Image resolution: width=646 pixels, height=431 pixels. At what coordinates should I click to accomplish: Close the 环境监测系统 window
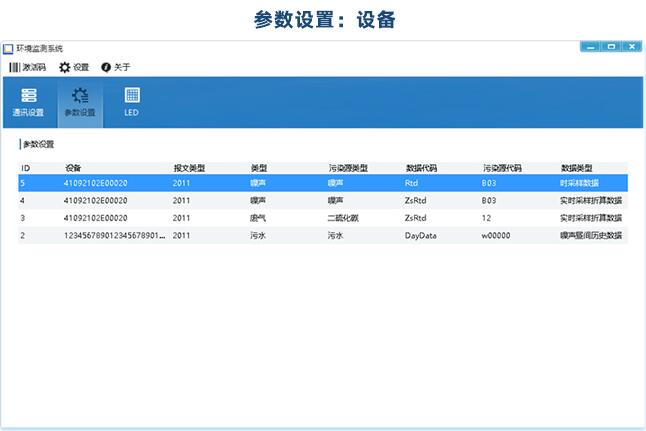(630, 47)
